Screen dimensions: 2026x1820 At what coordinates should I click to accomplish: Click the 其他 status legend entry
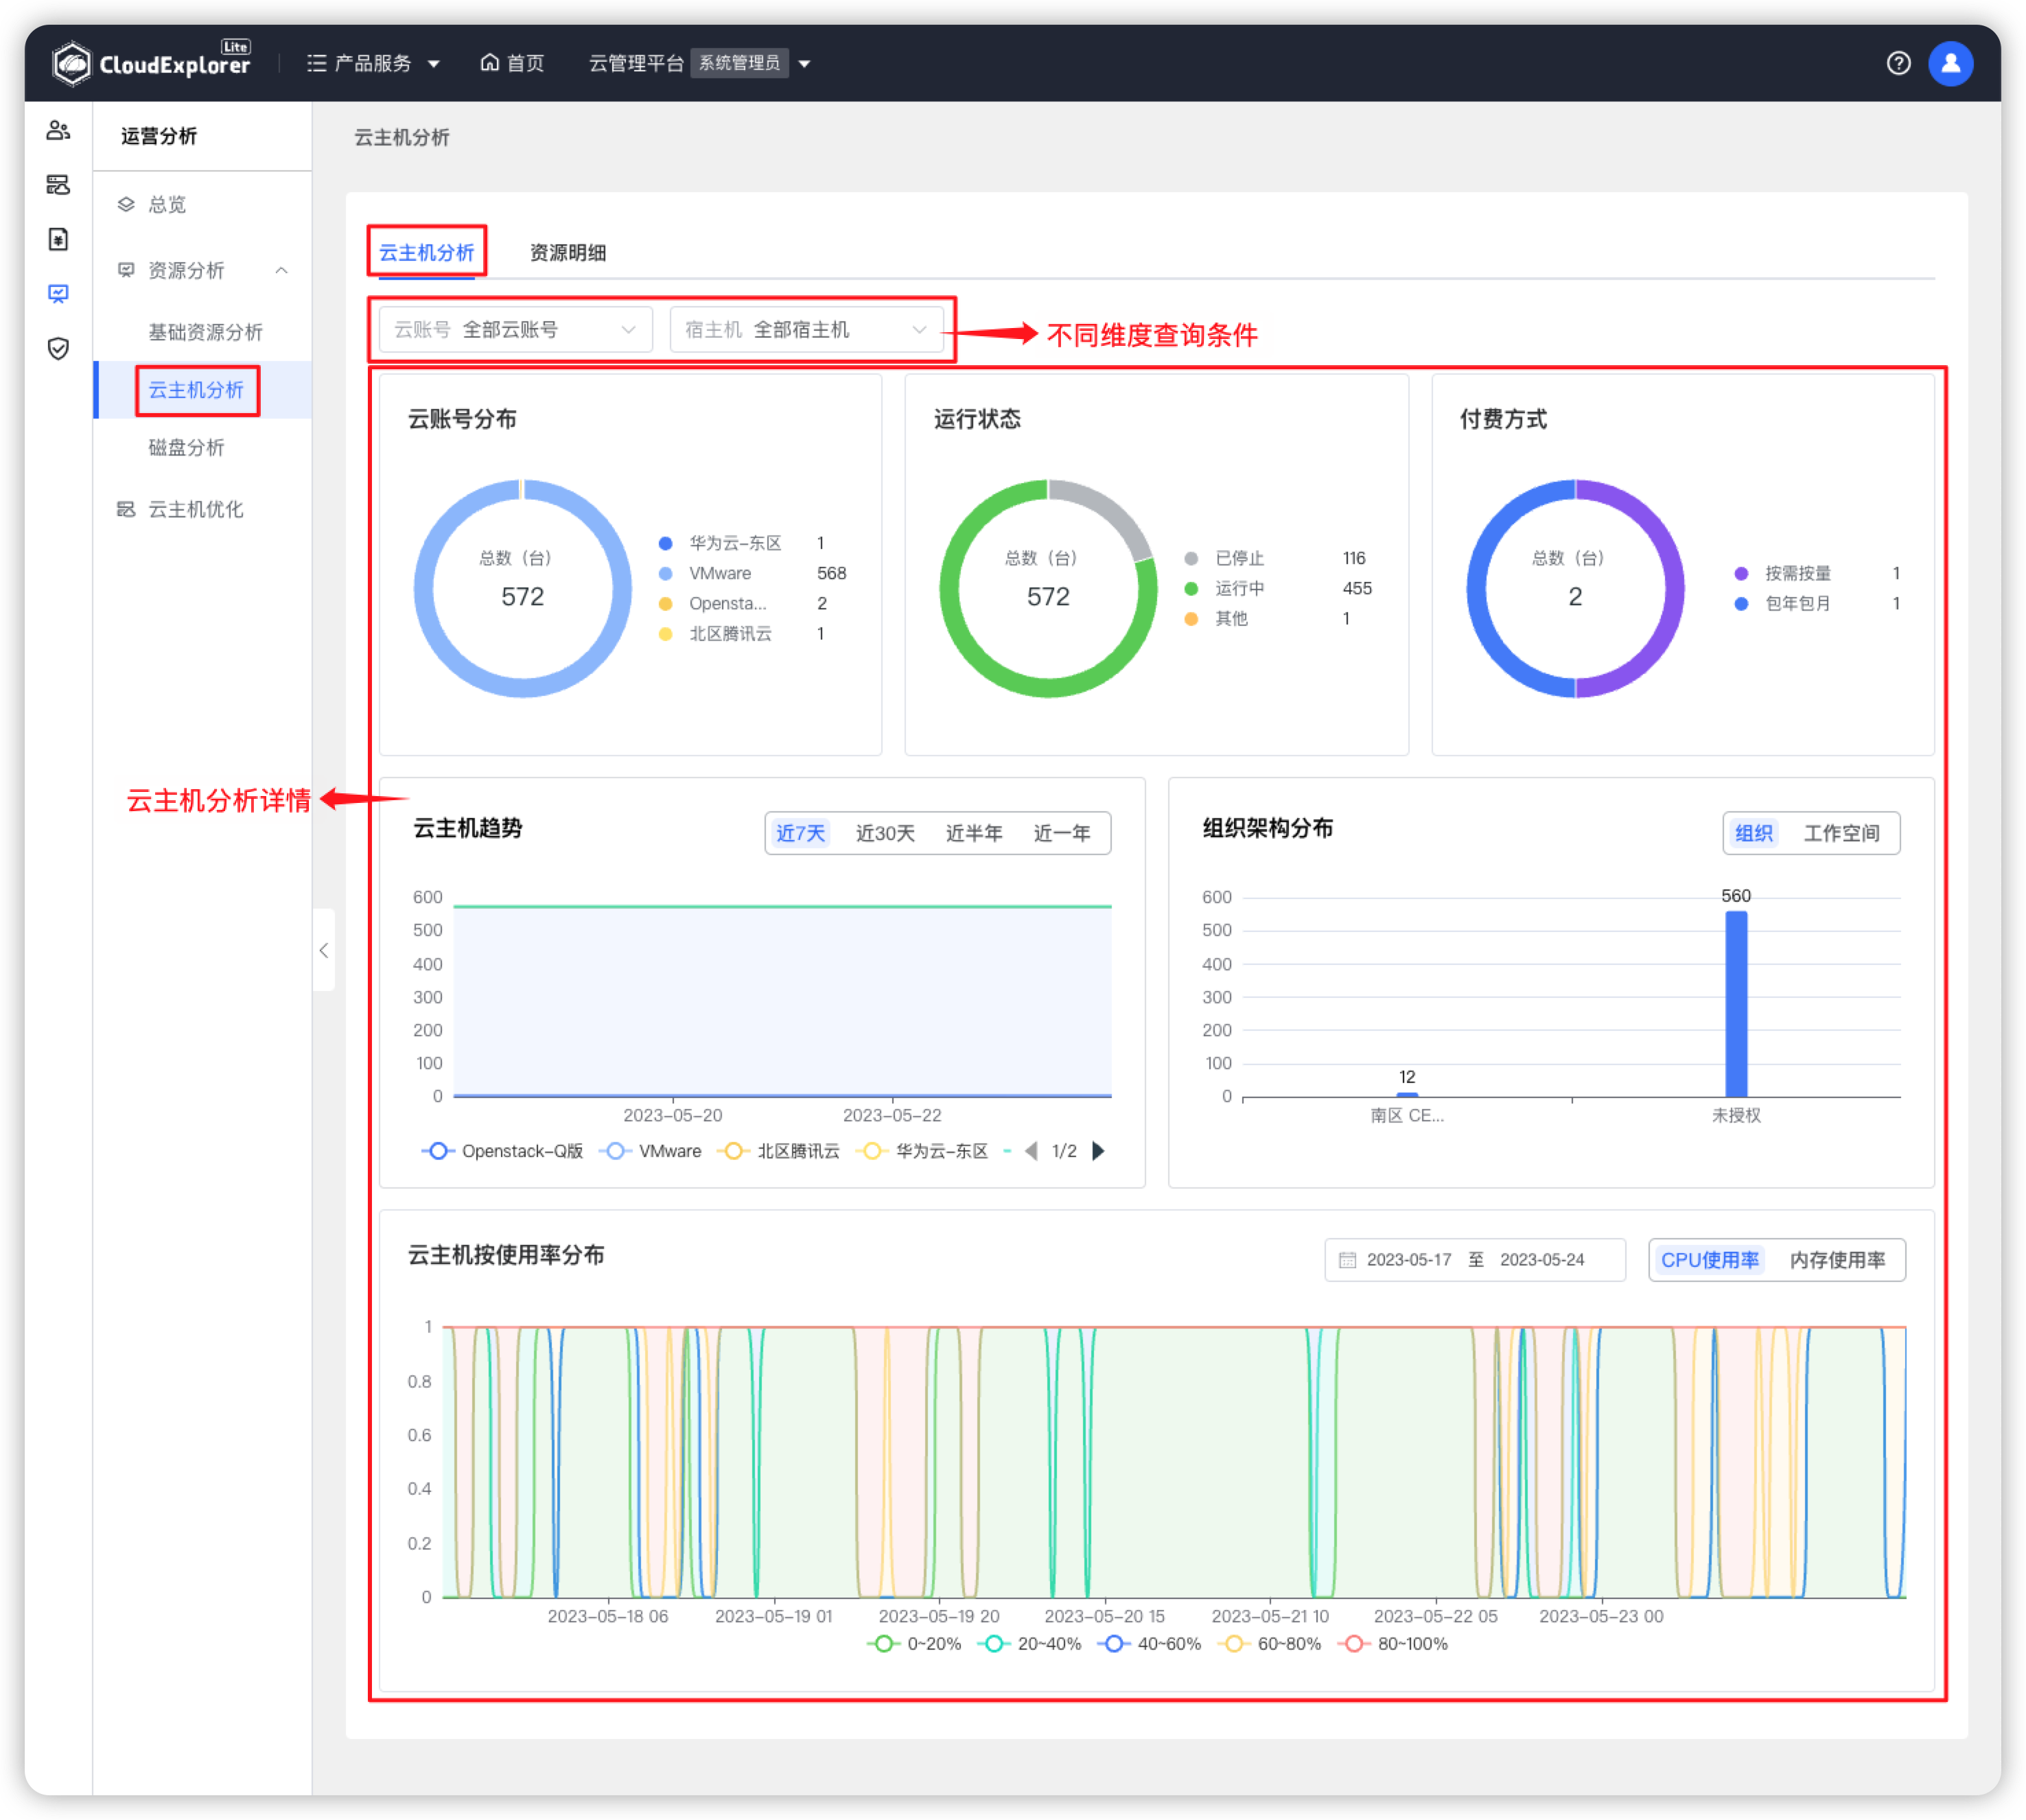pyautogui.click(x=1268, y=618)
